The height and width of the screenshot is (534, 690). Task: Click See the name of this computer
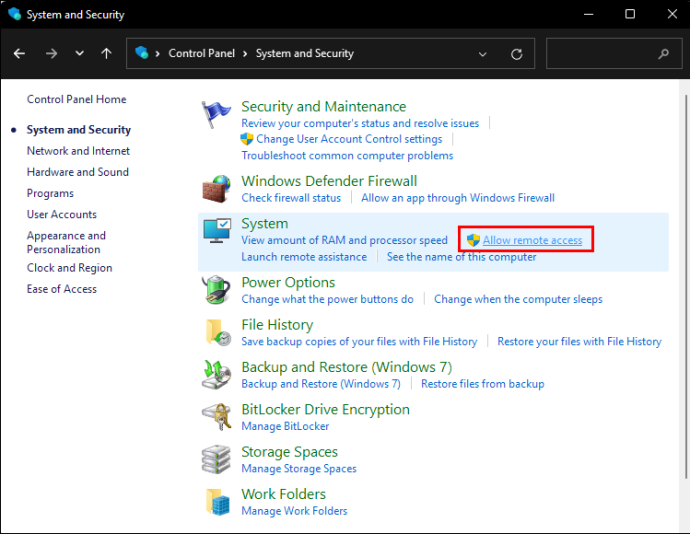tap(461, 257)
